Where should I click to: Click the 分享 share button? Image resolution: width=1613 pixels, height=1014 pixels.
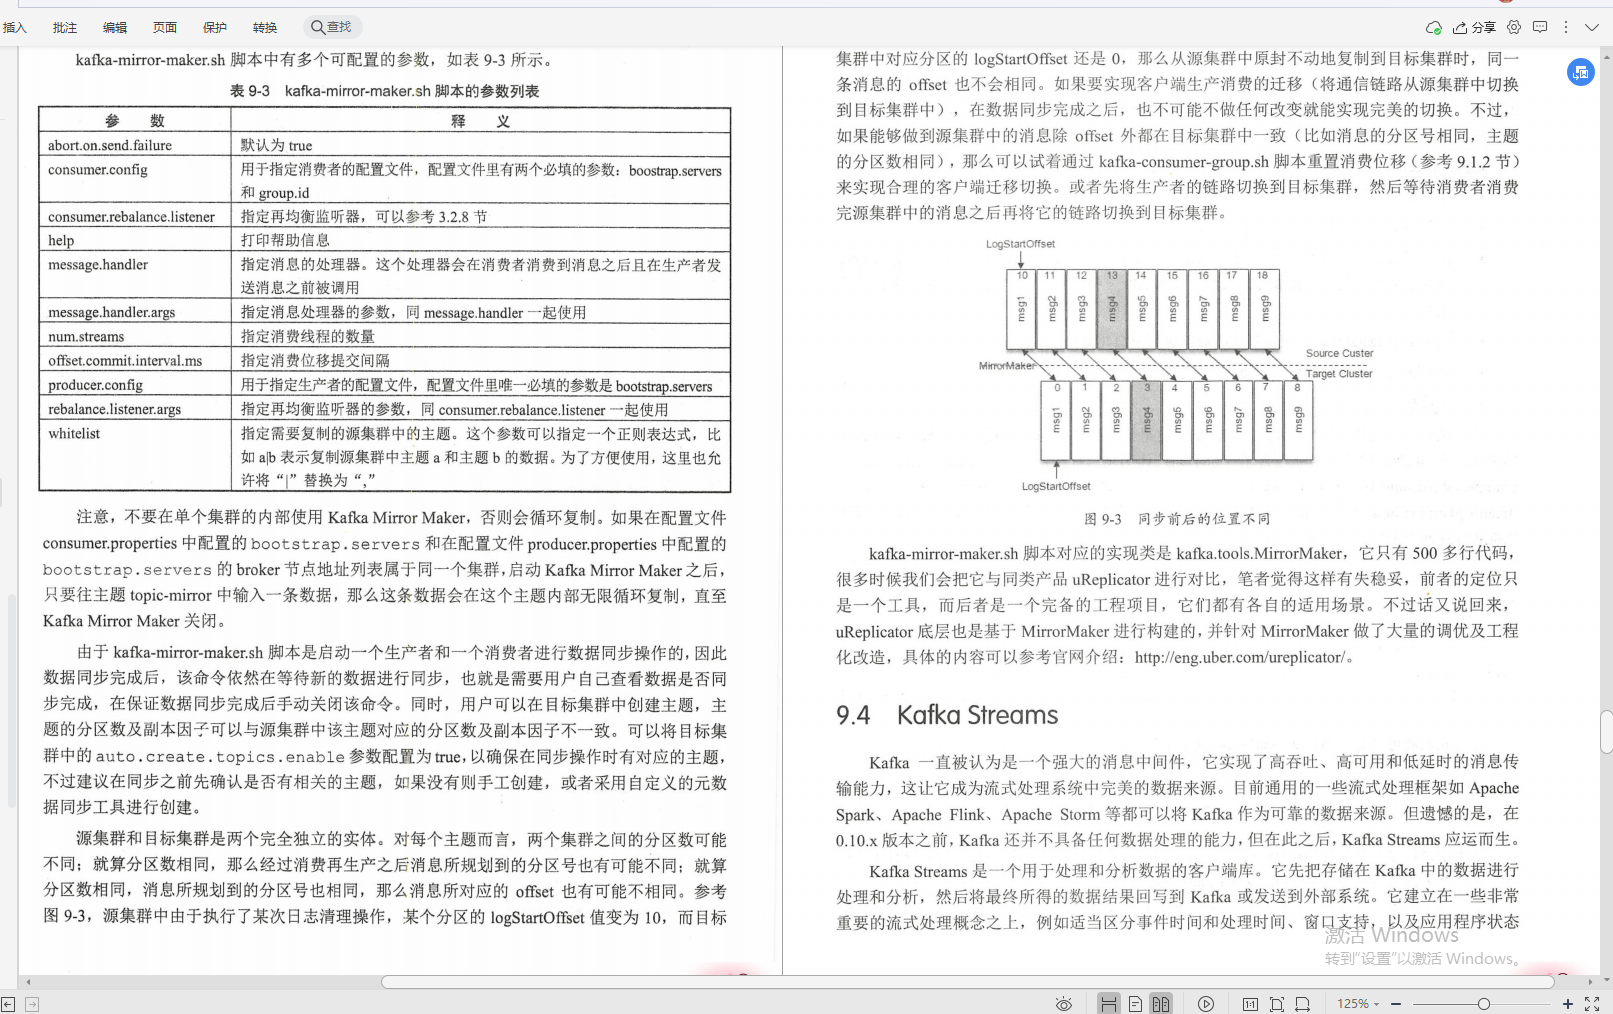[1475, 27]
